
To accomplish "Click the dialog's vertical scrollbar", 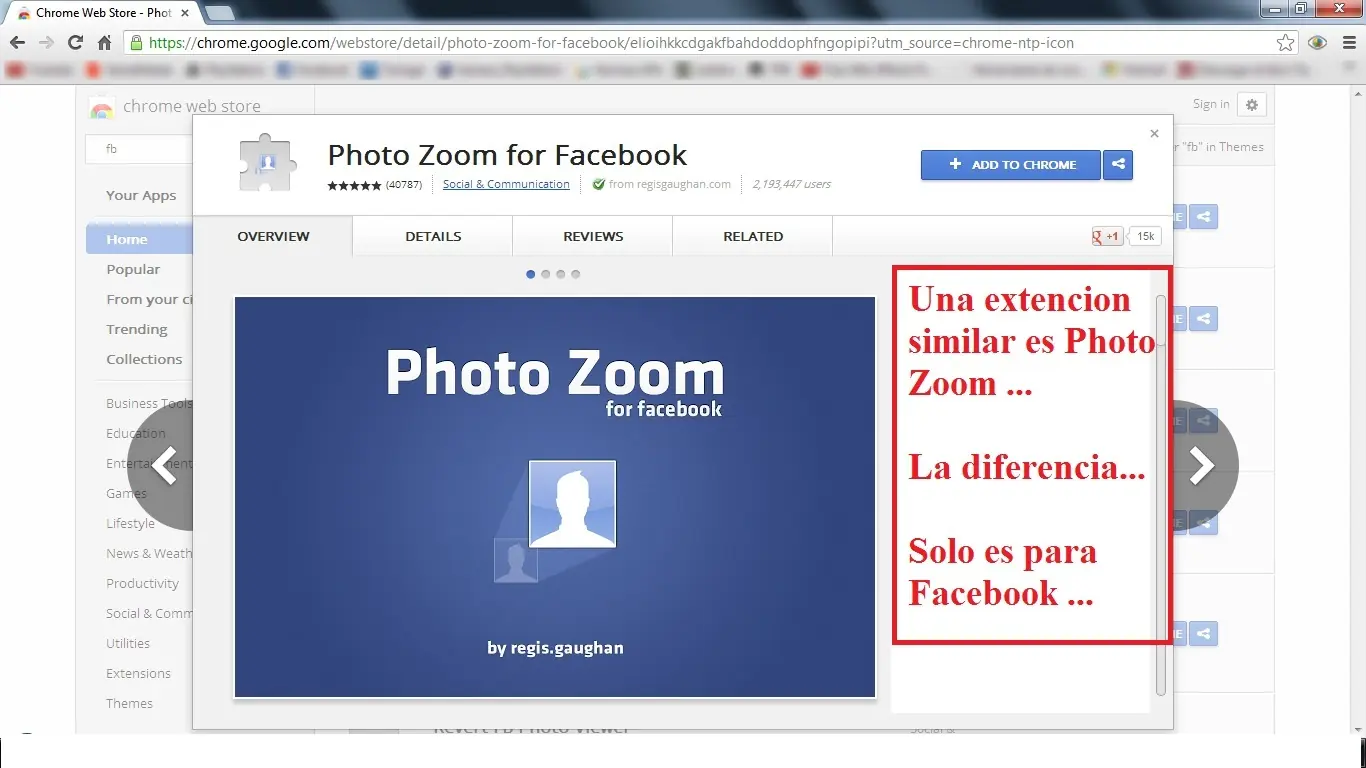I will click(1161, 495).
